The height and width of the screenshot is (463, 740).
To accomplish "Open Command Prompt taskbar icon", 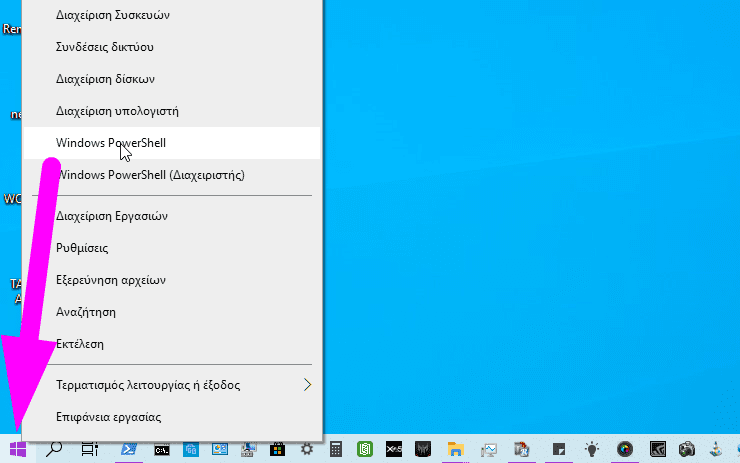I will pyautogui.click(x=162, y=450).
